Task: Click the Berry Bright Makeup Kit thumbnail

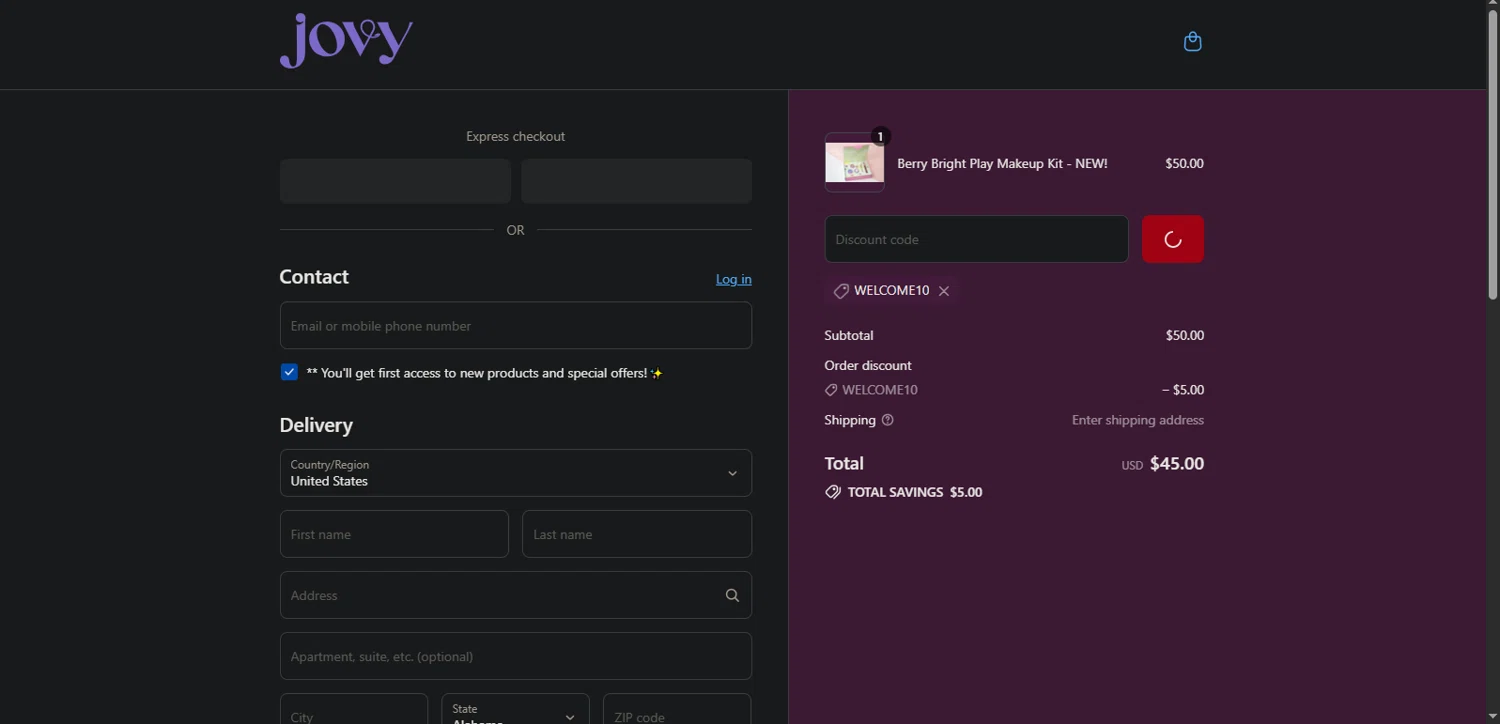Action: [854, 162]
